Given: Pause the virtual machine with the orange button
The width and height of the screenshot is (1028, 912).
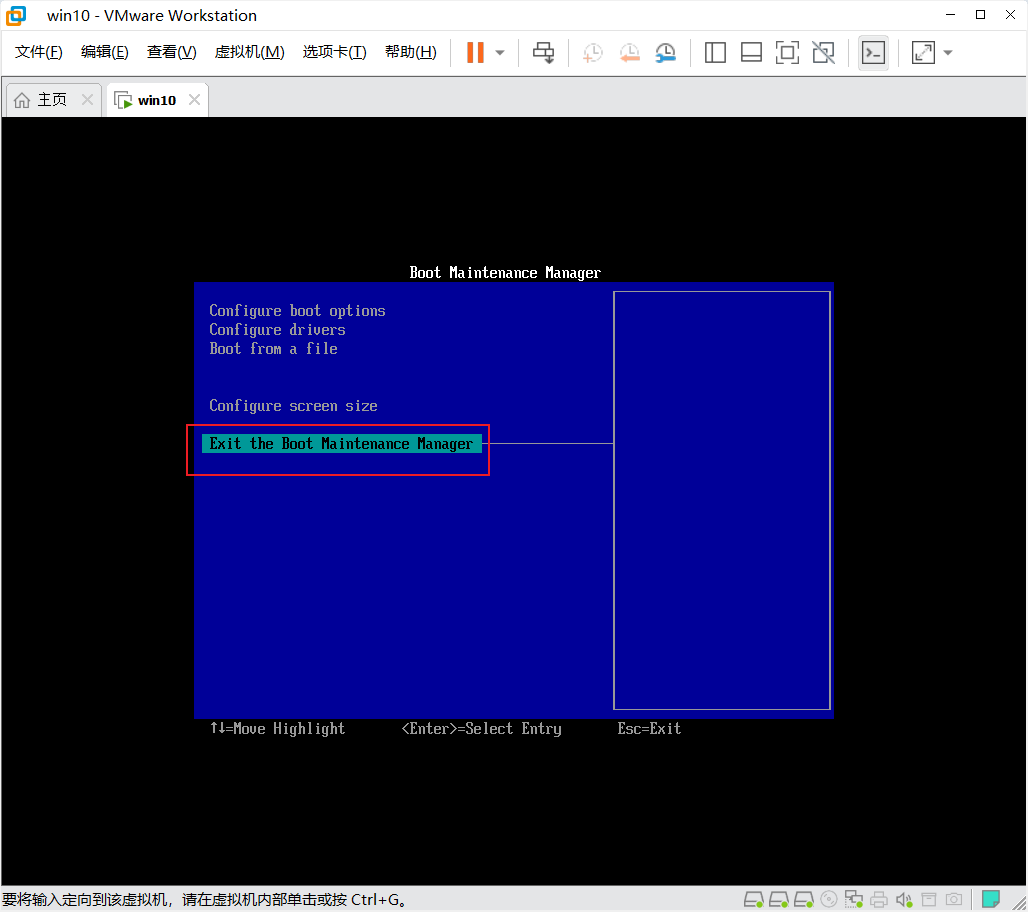Looking at the screenshot, I should point(475,52).
